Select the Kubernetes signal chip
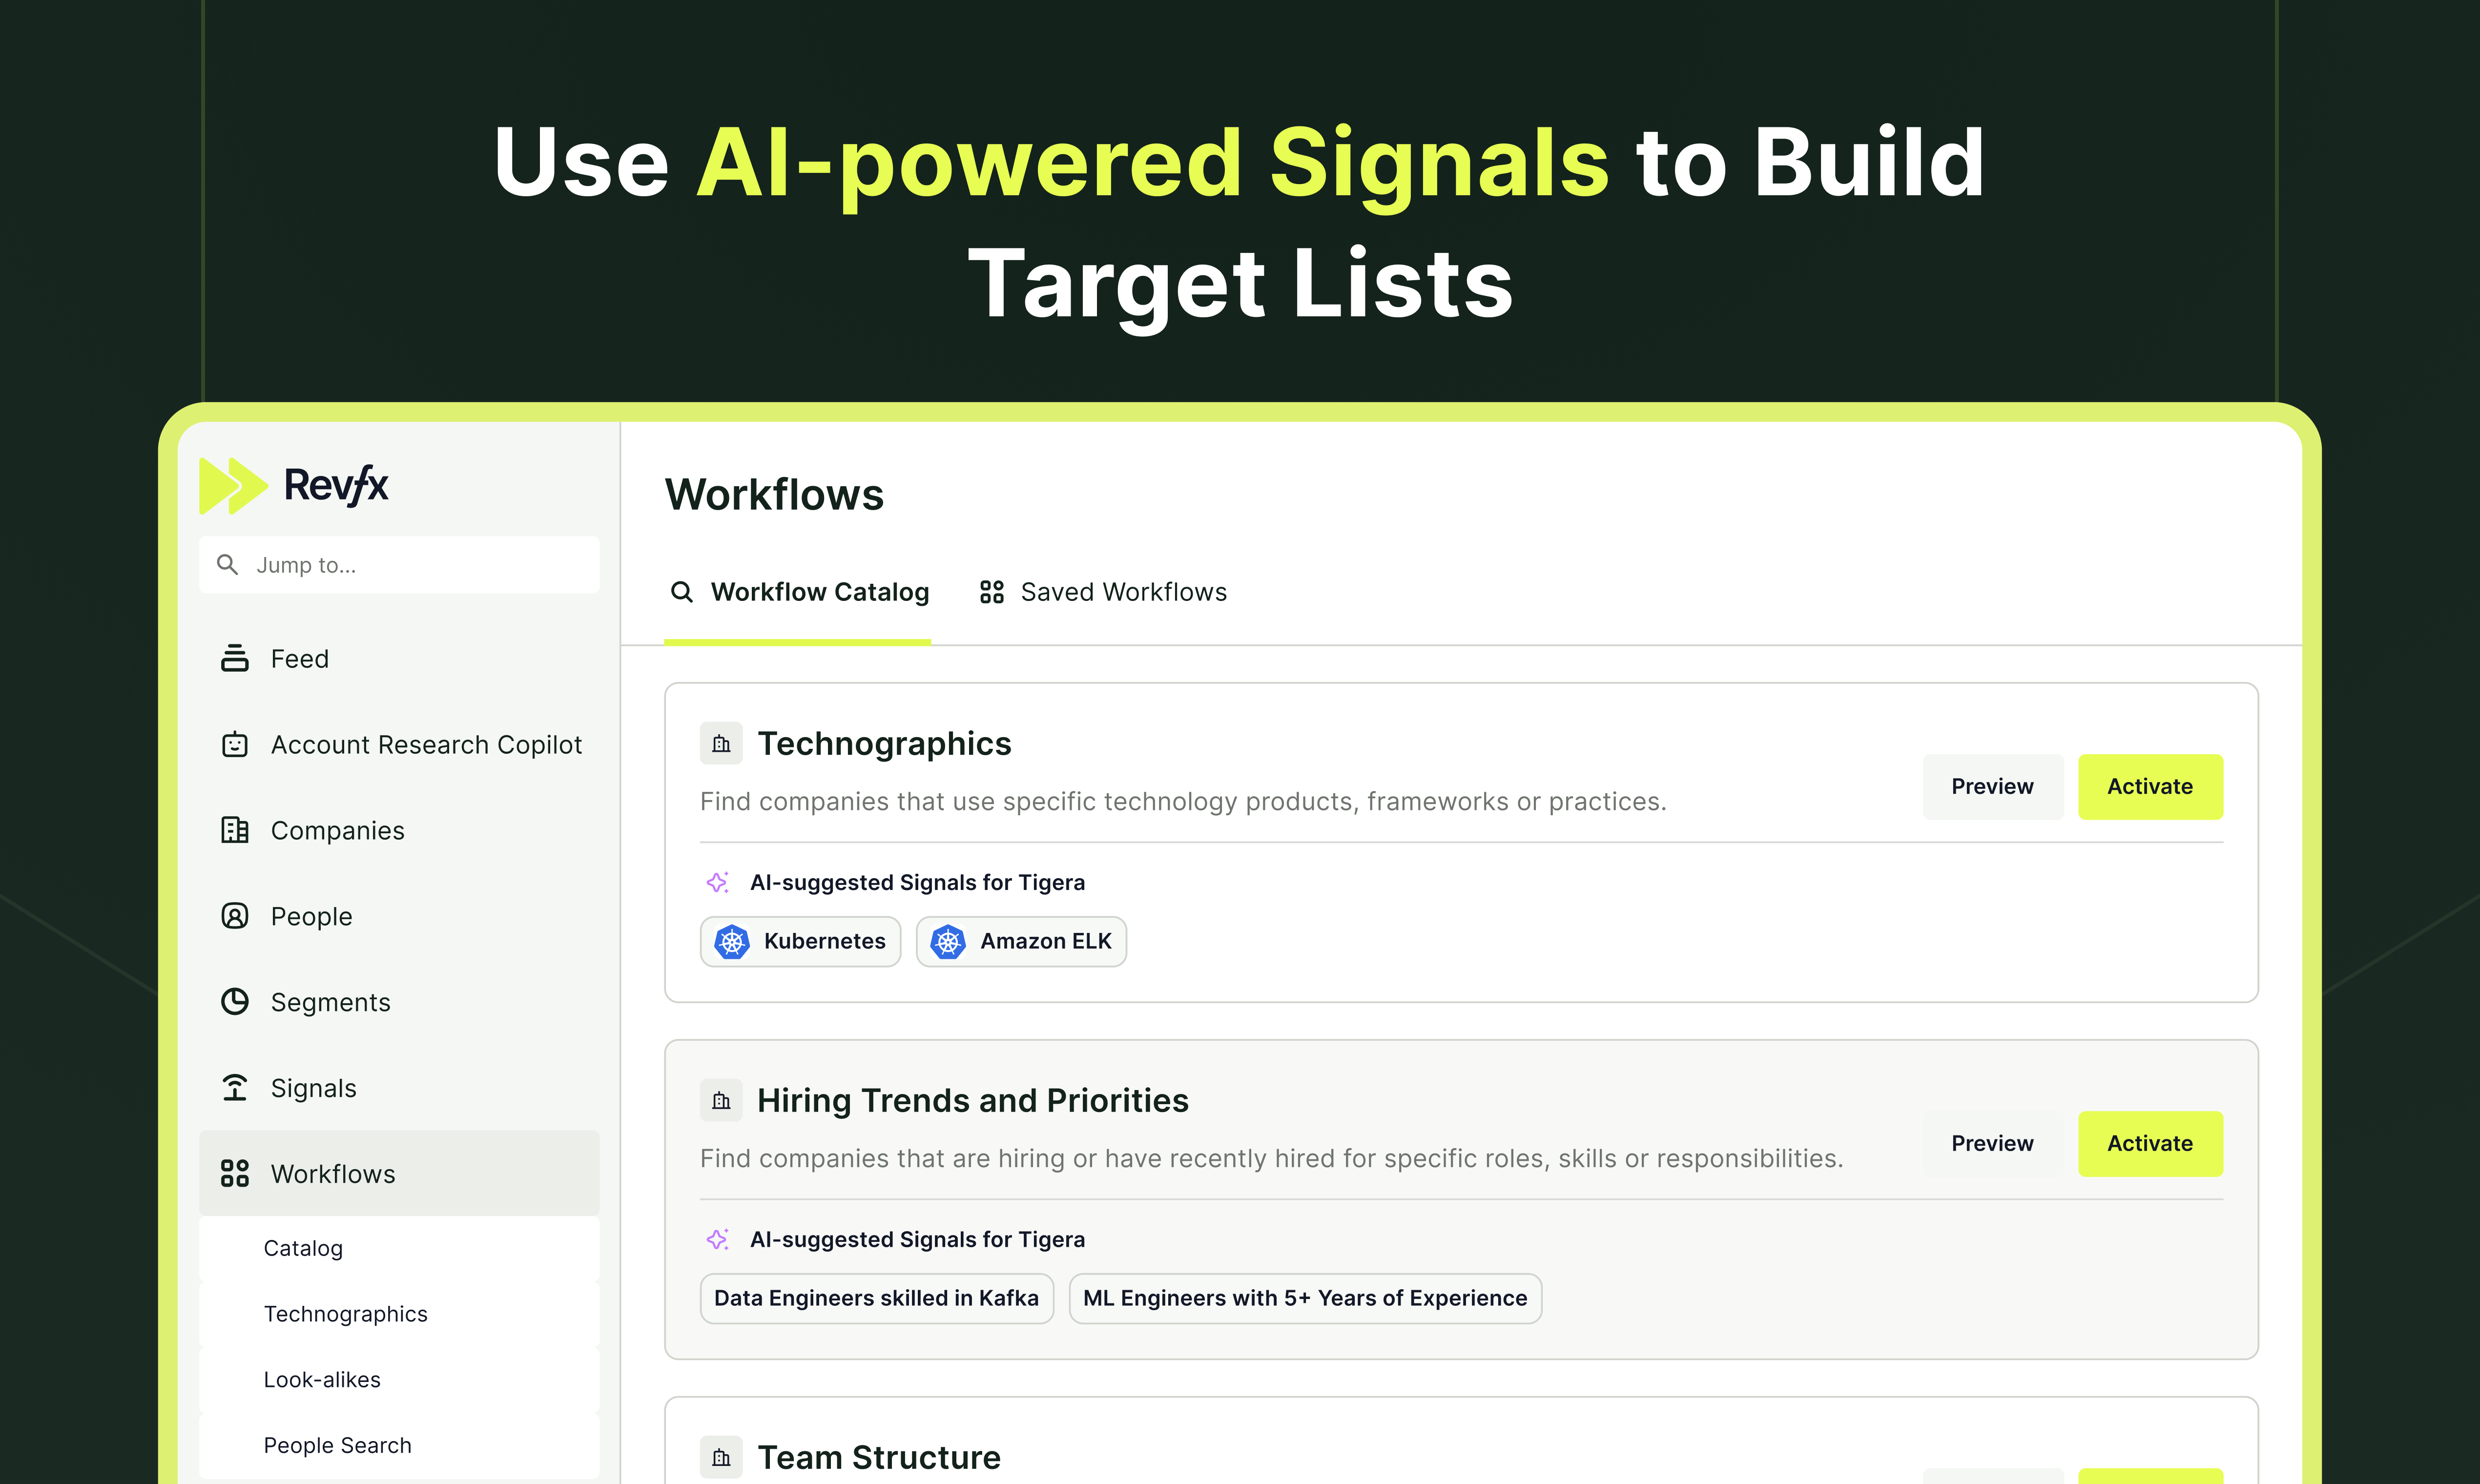Image resolution: width=2480 pixels, height=1484 pixels. pyautogui.click(x=801, y=942)
